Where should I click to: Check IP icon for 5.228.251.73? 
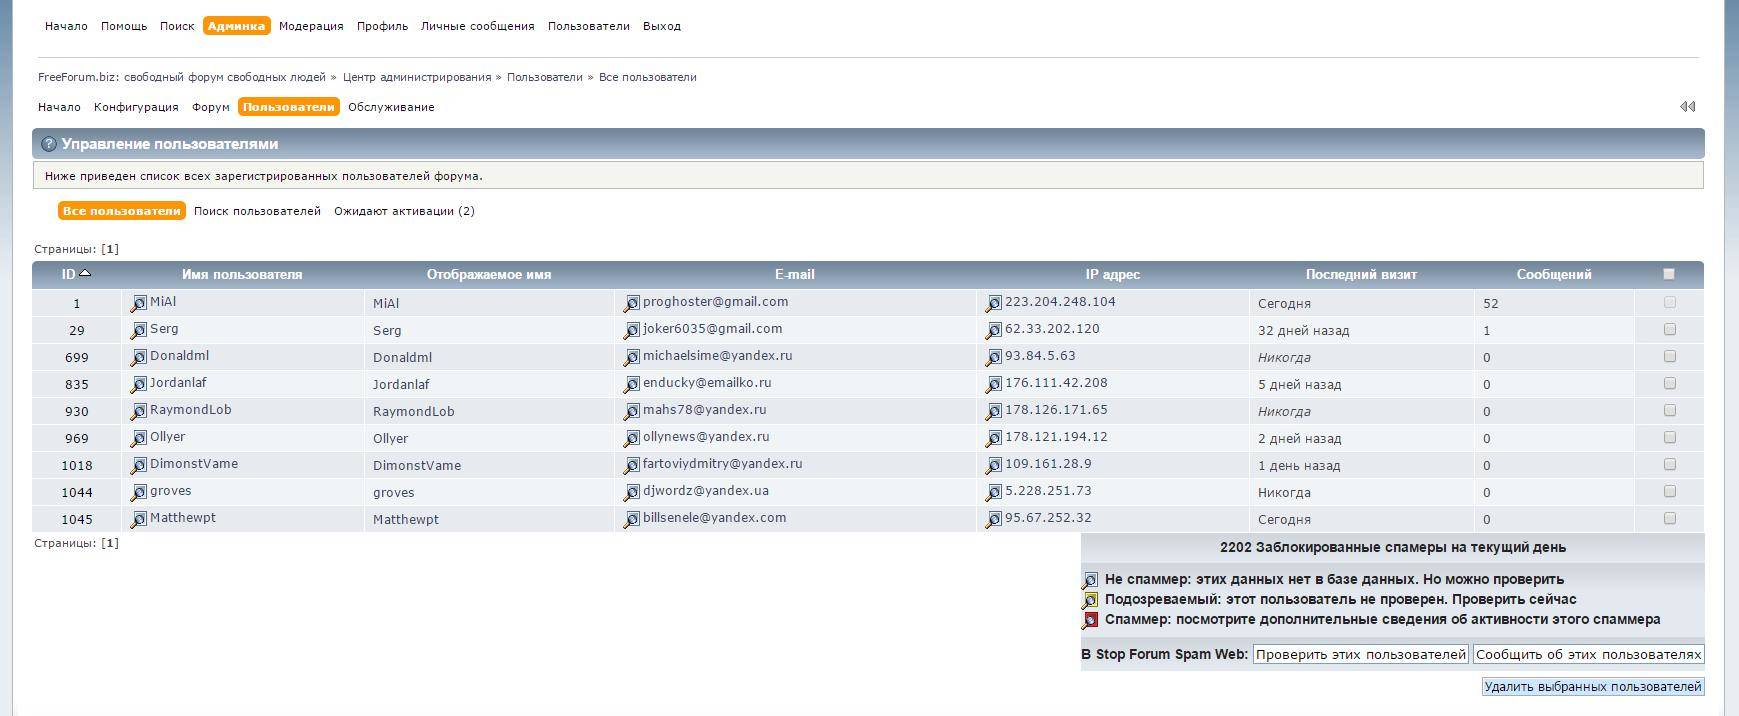(x=994, y=492)
